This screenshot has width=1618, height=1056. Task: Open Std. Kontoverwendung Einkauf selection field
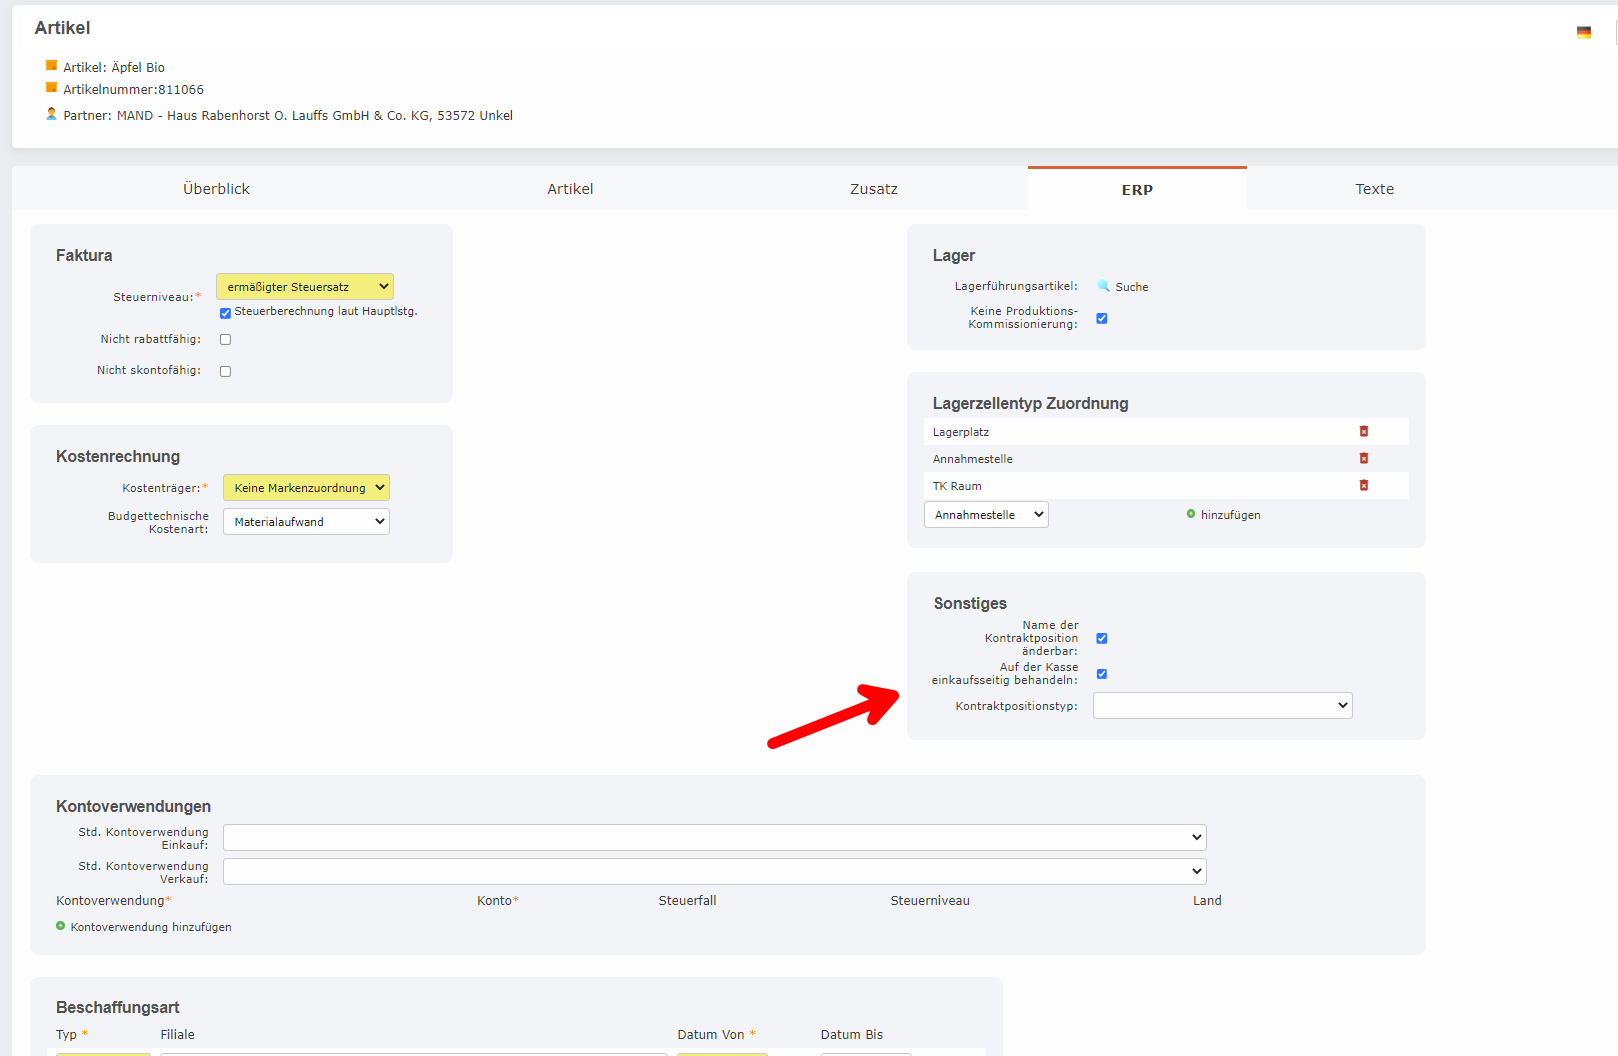pyautogui.click(x=714, y=837)
